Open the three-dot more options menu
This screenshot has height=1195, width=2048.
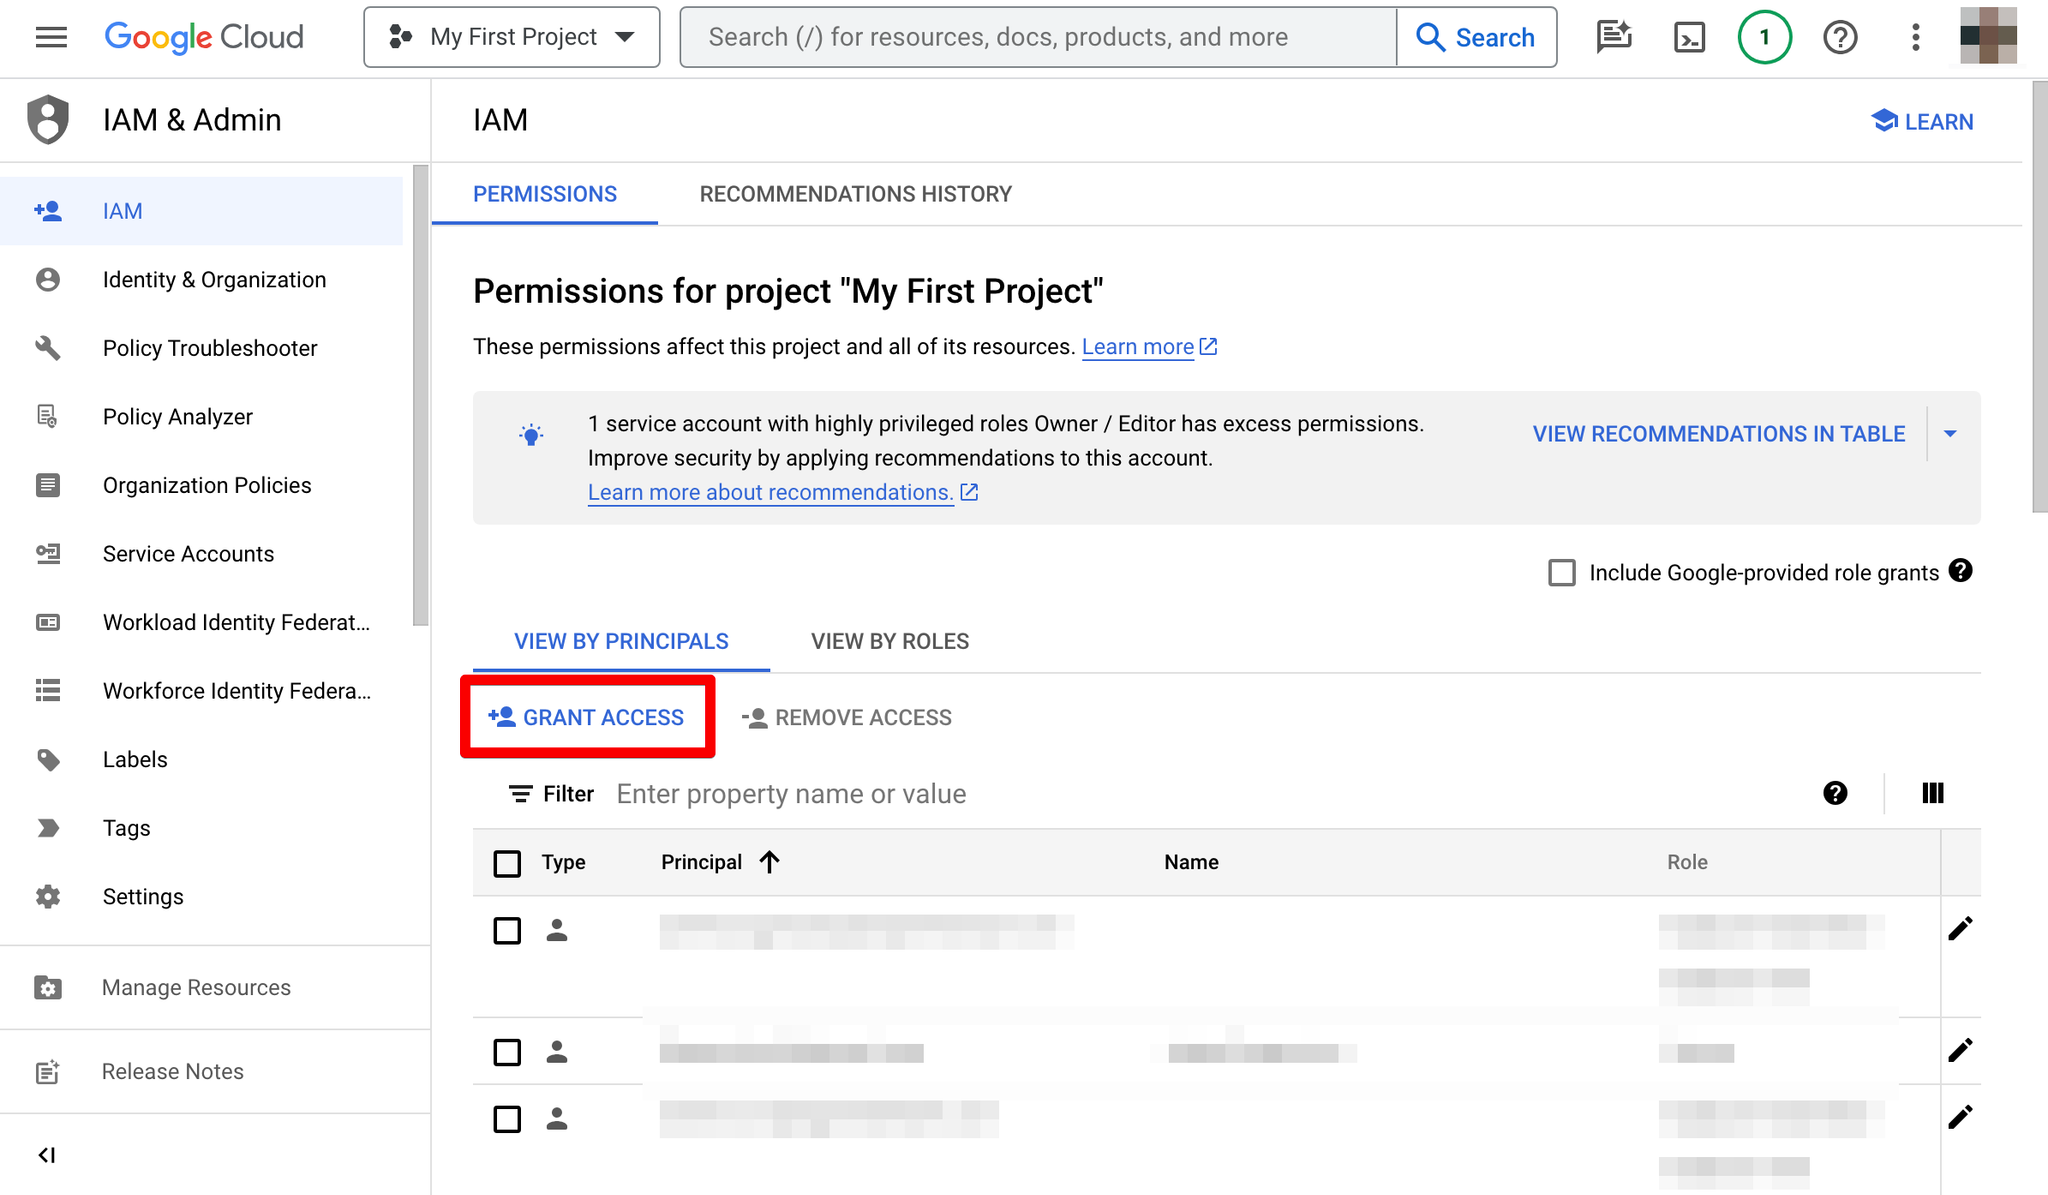click(1915, 37)
